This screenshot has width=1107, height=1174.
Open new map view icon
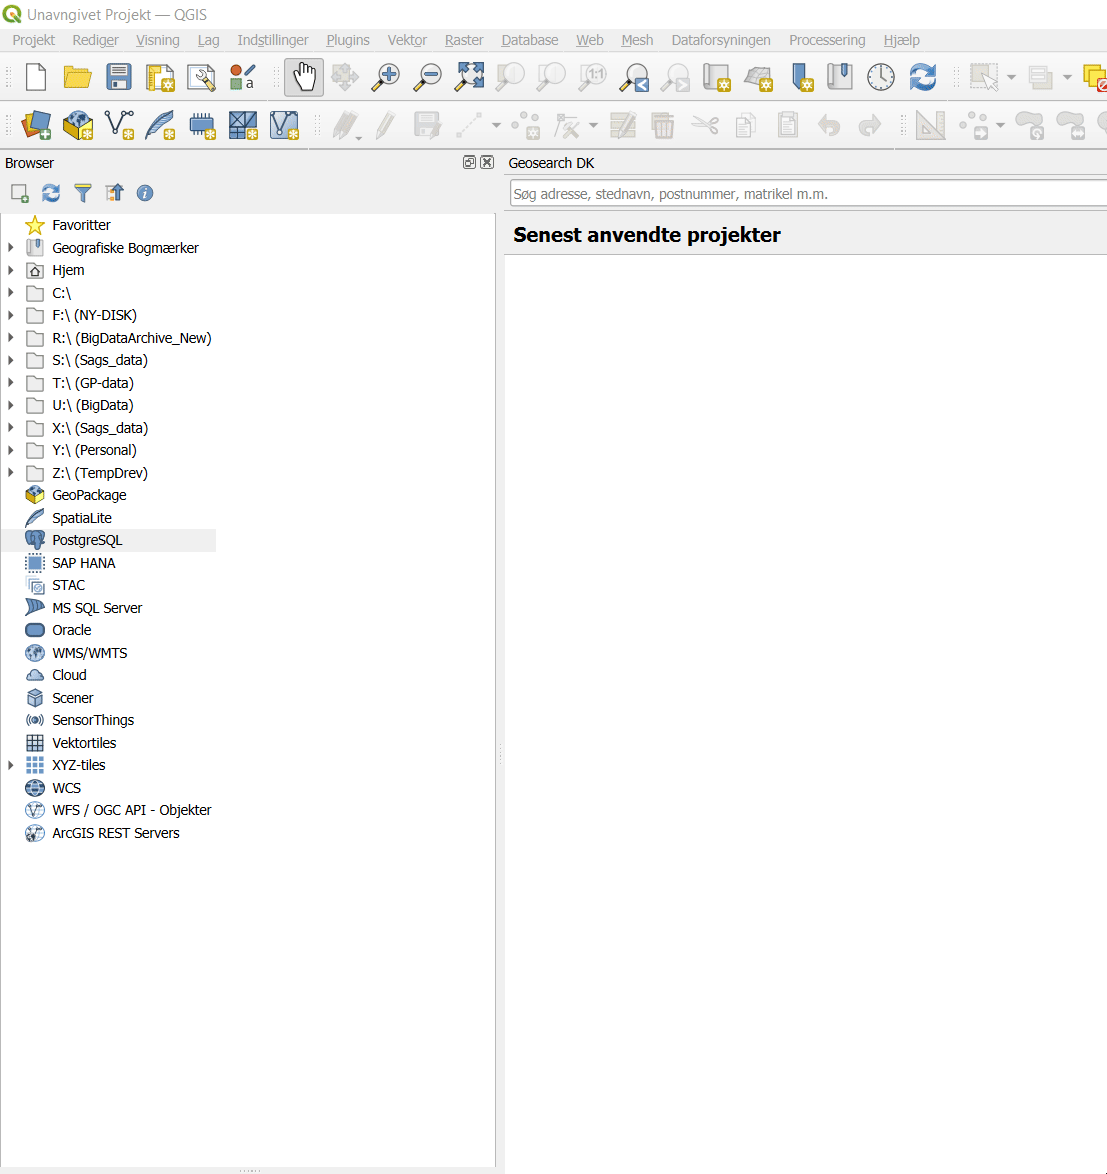click(x=716, y=77)
